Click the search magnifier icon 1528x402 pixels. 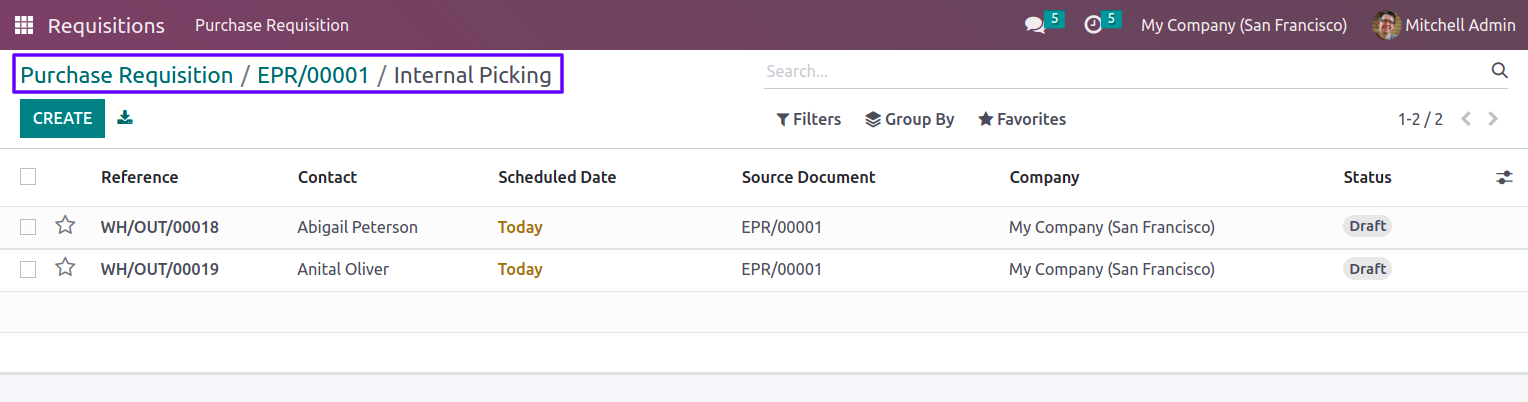point(1499,70)
